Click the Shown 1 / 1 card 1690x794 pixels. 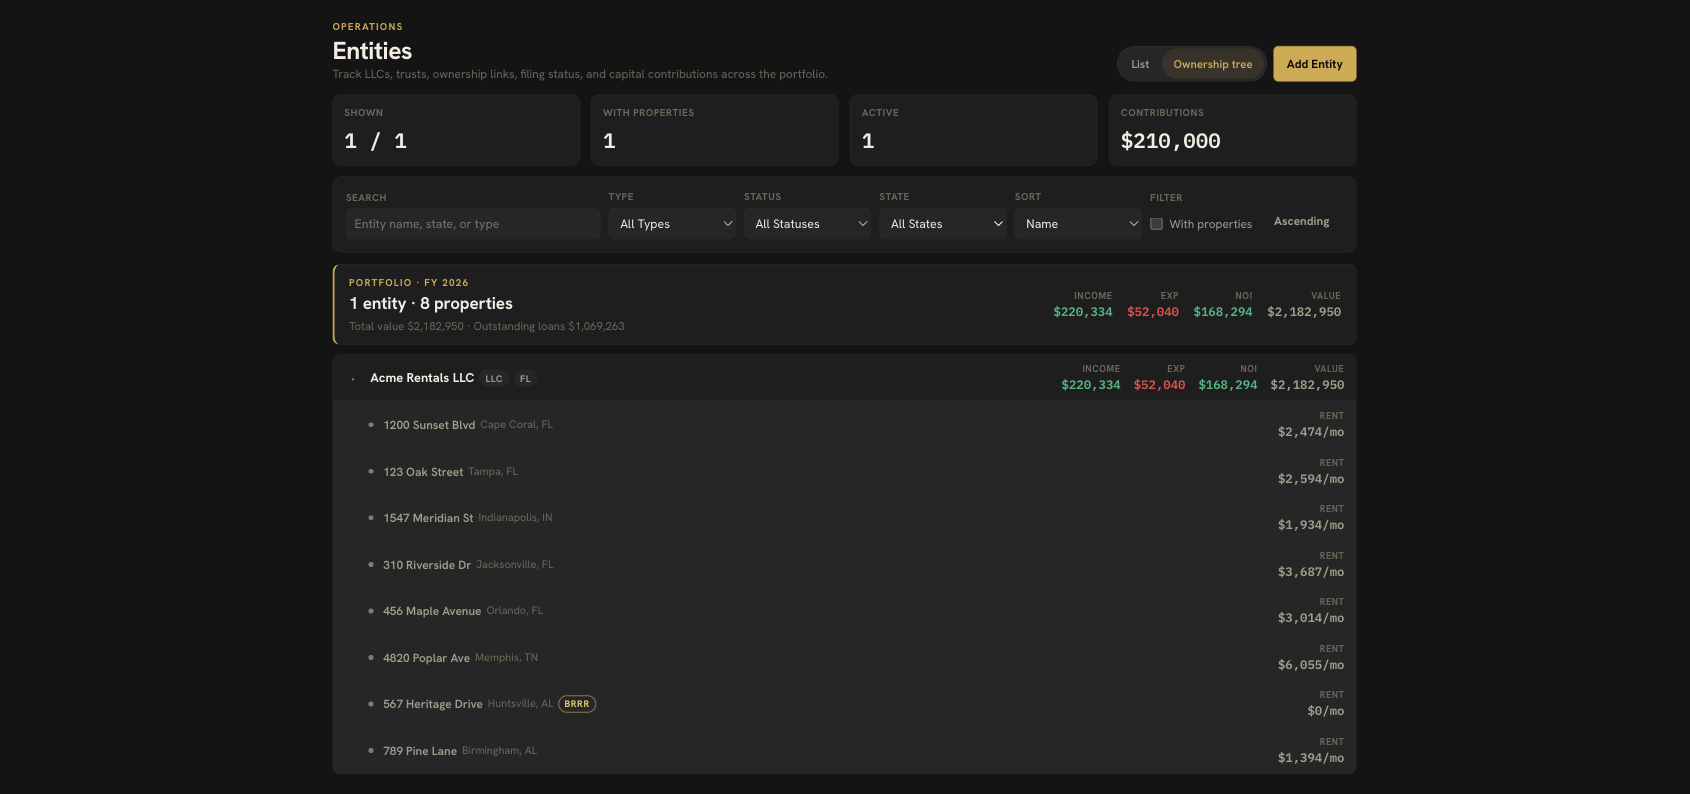[x=456, y=130]
